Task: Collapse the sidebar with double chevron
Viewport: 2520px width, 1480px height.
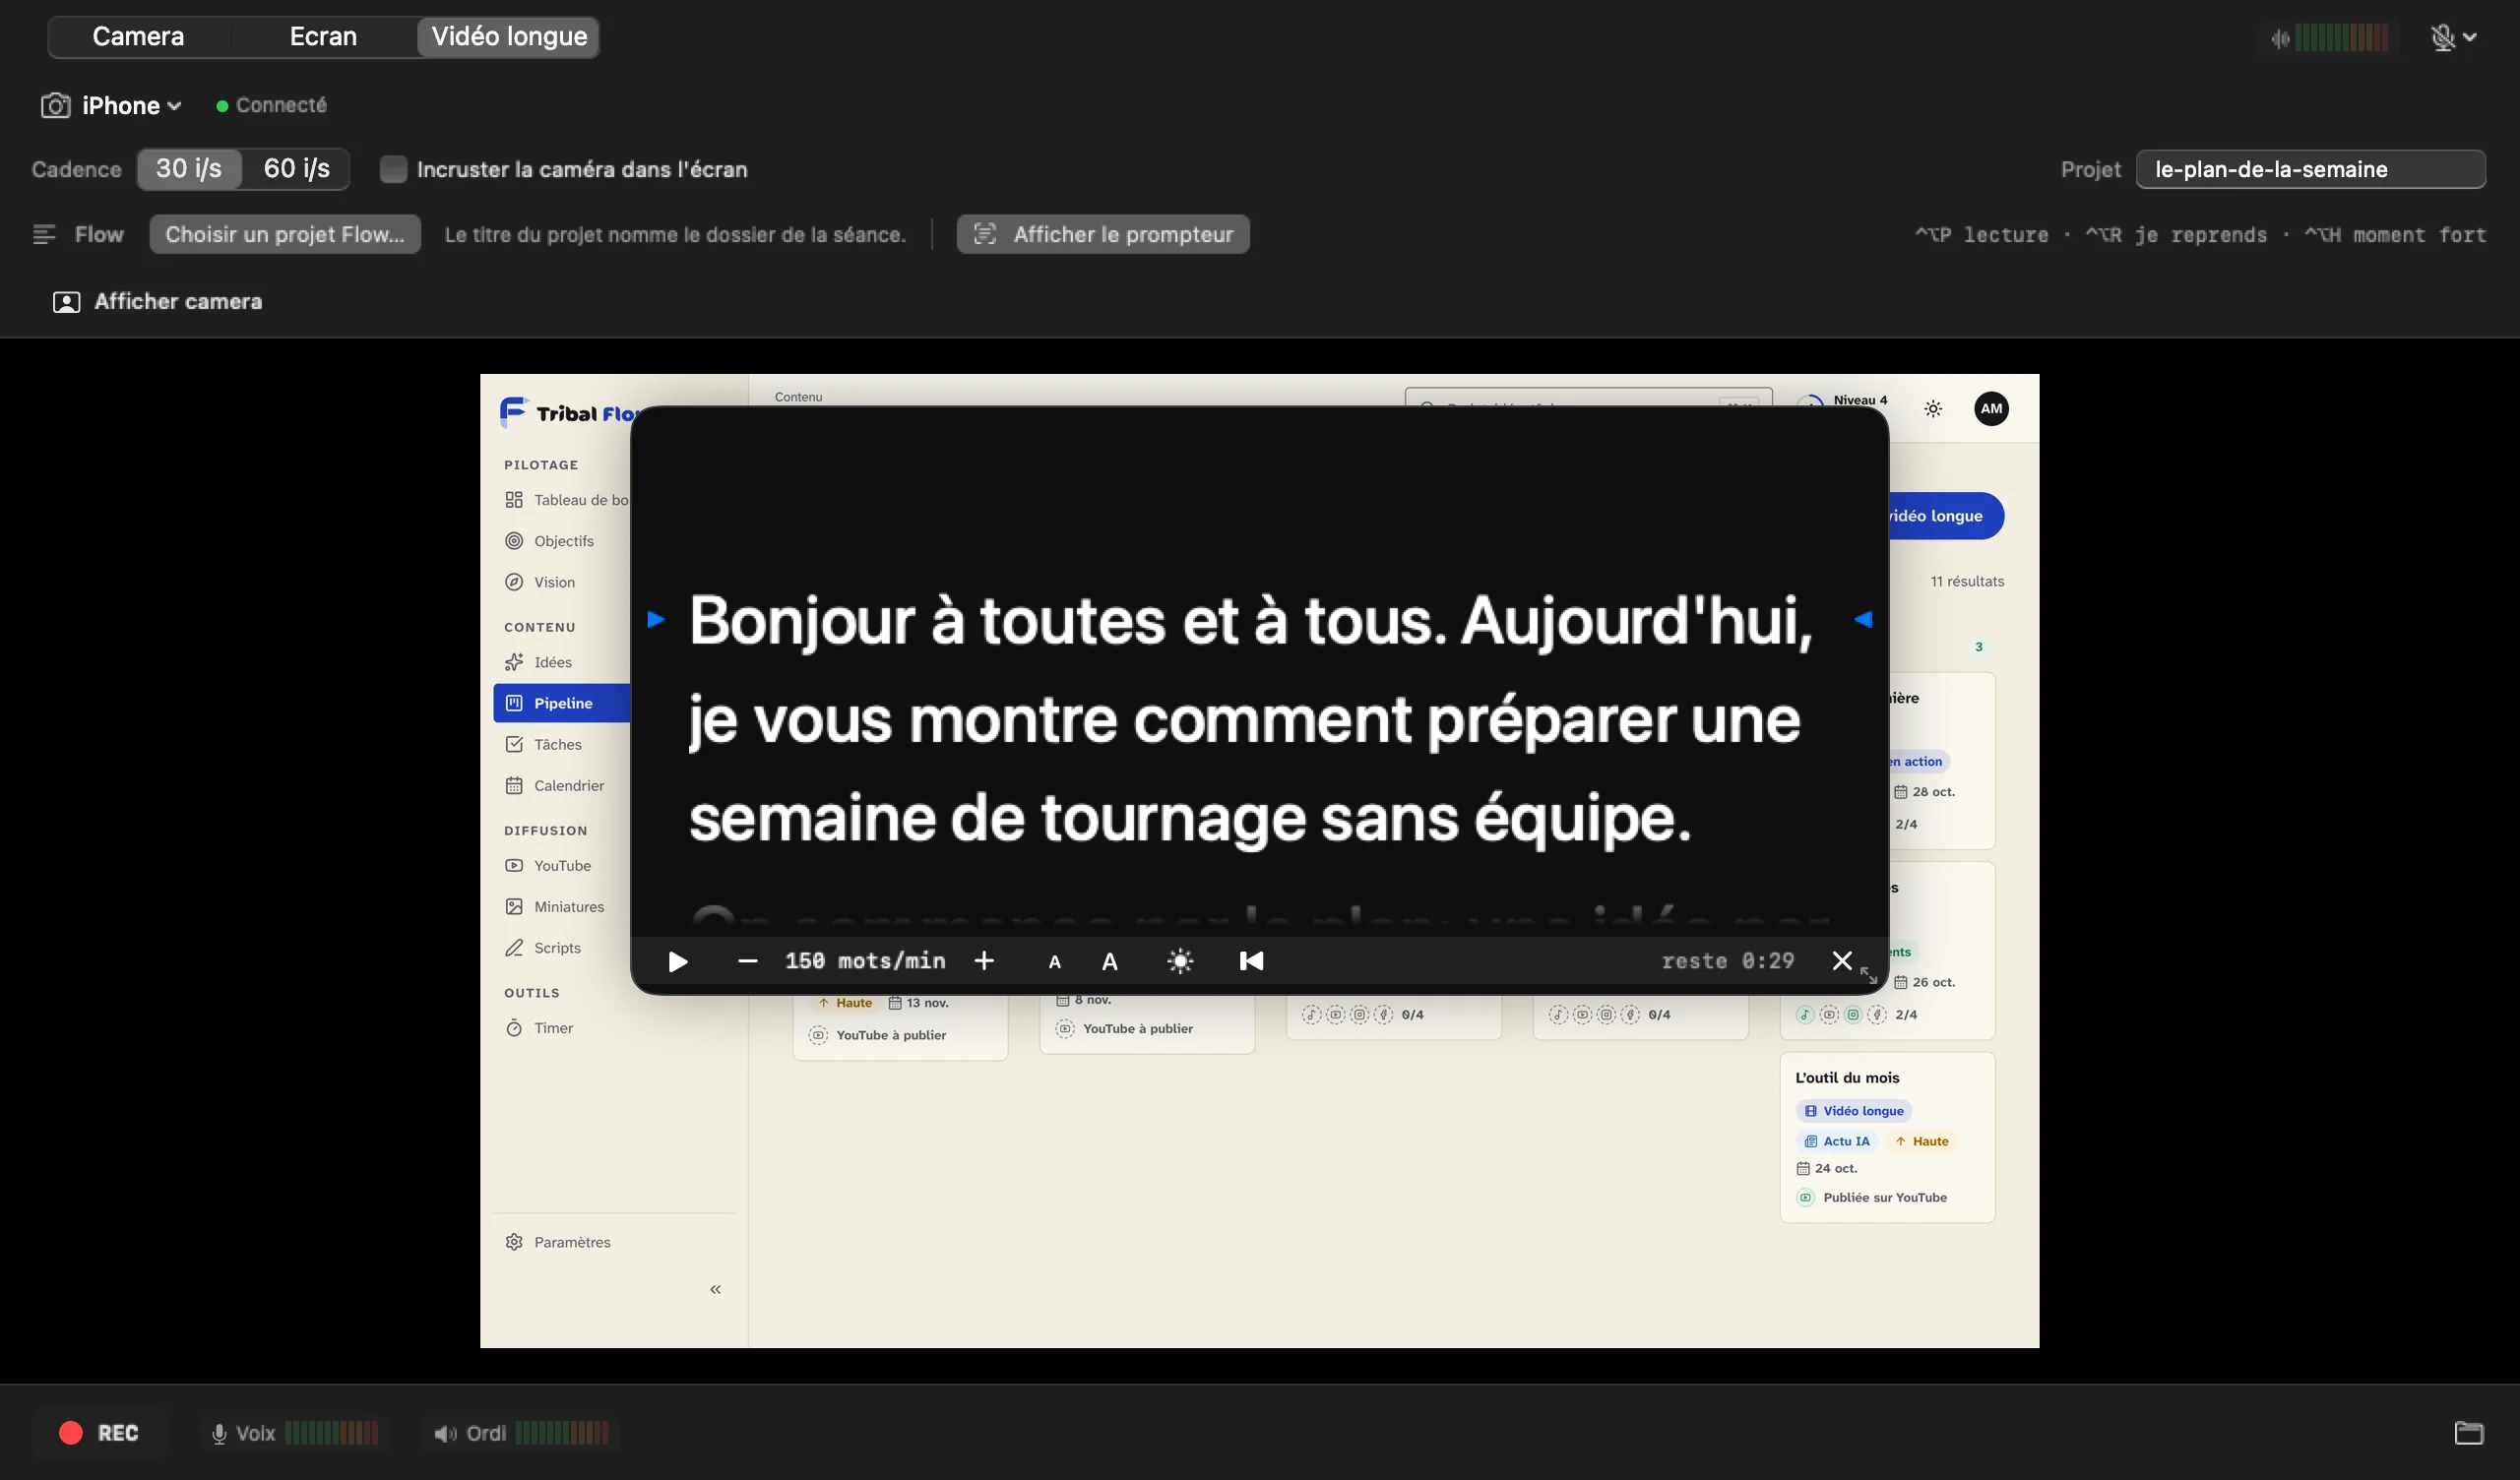Action: tap(715, 1289)
